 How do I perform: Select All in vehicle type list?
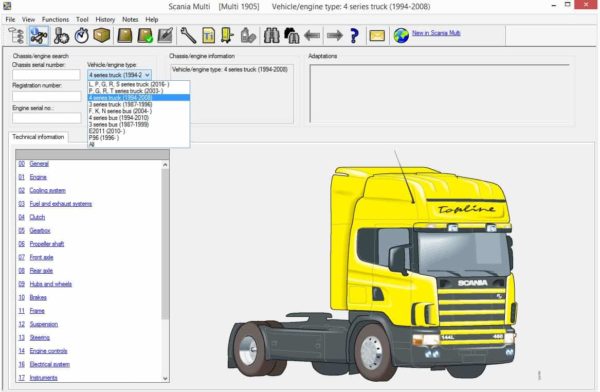(139, 144)
